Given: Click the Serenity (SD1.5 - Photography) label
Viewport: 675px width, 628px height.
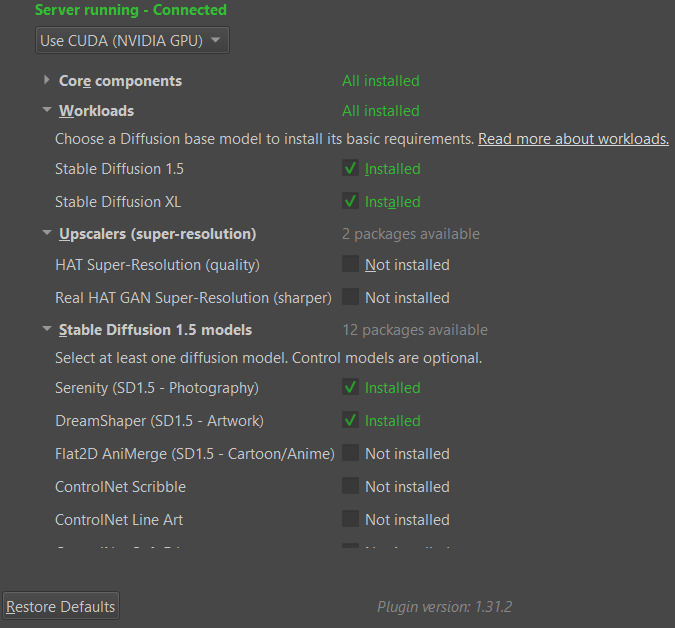Looking at the screenshot, I should 157,388.
